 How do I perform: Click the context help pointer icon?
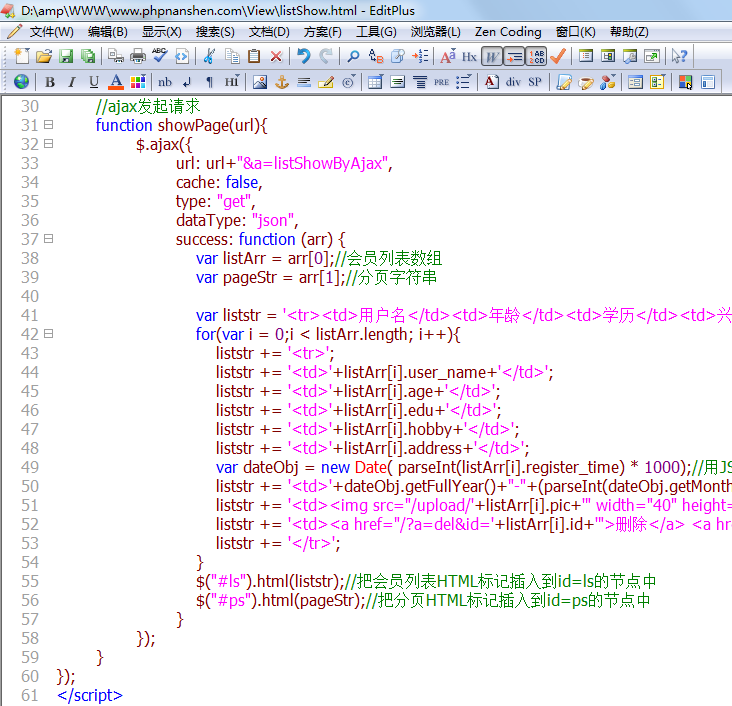pos(680,56)
